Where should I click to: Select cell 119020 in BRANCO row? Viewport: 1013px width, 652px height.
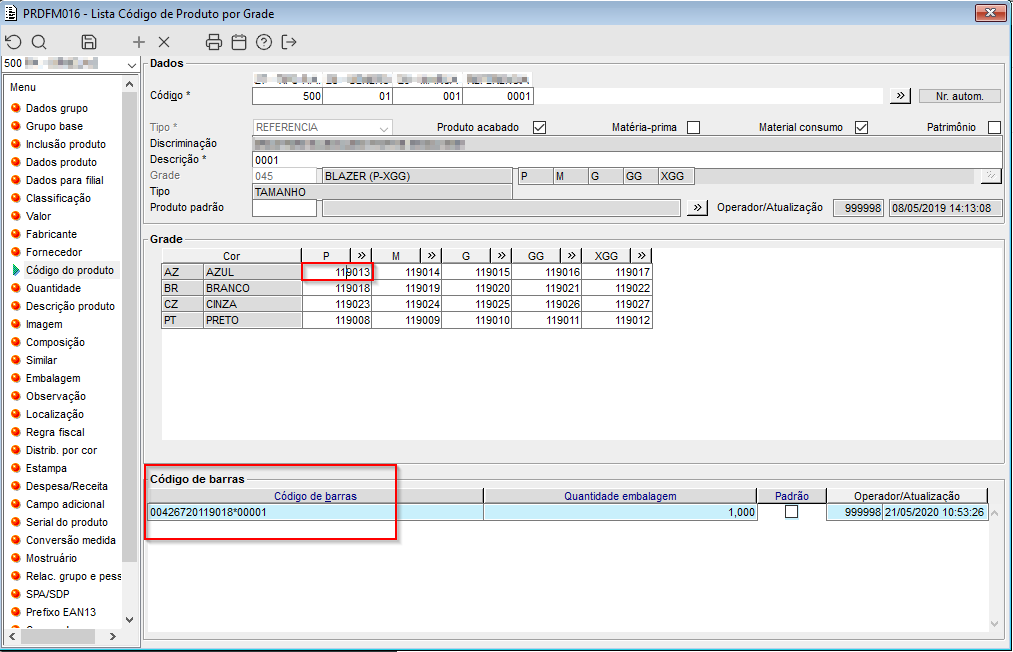coord(476,288)
